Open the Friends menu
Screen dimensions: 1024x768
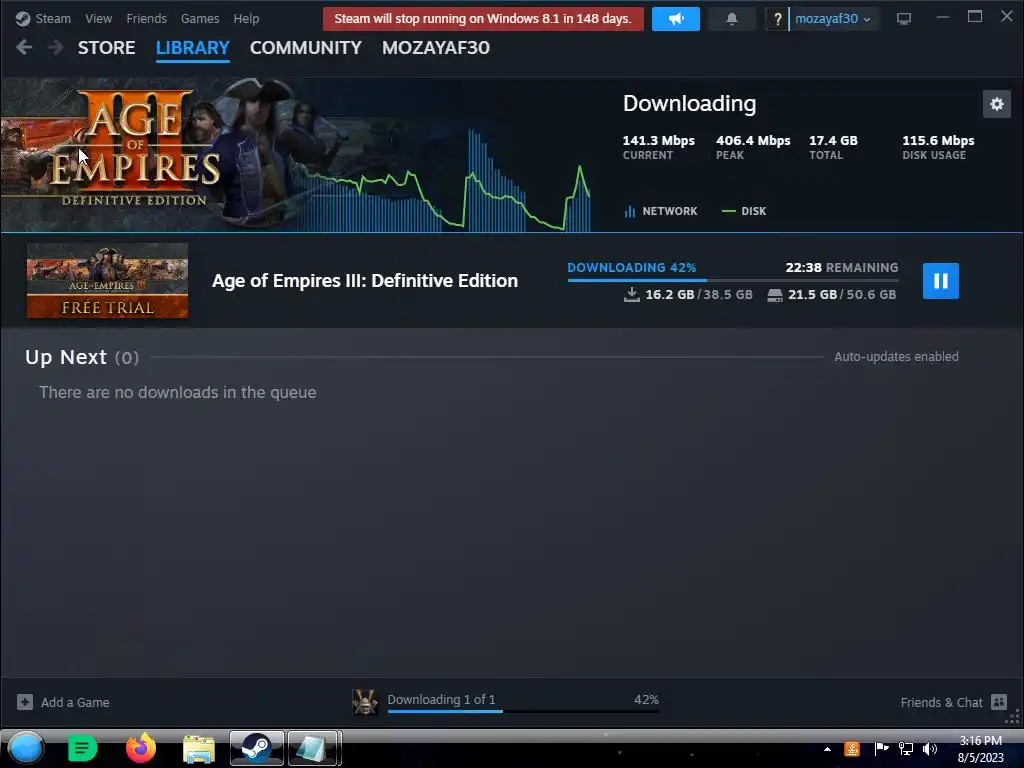(146, 19)
